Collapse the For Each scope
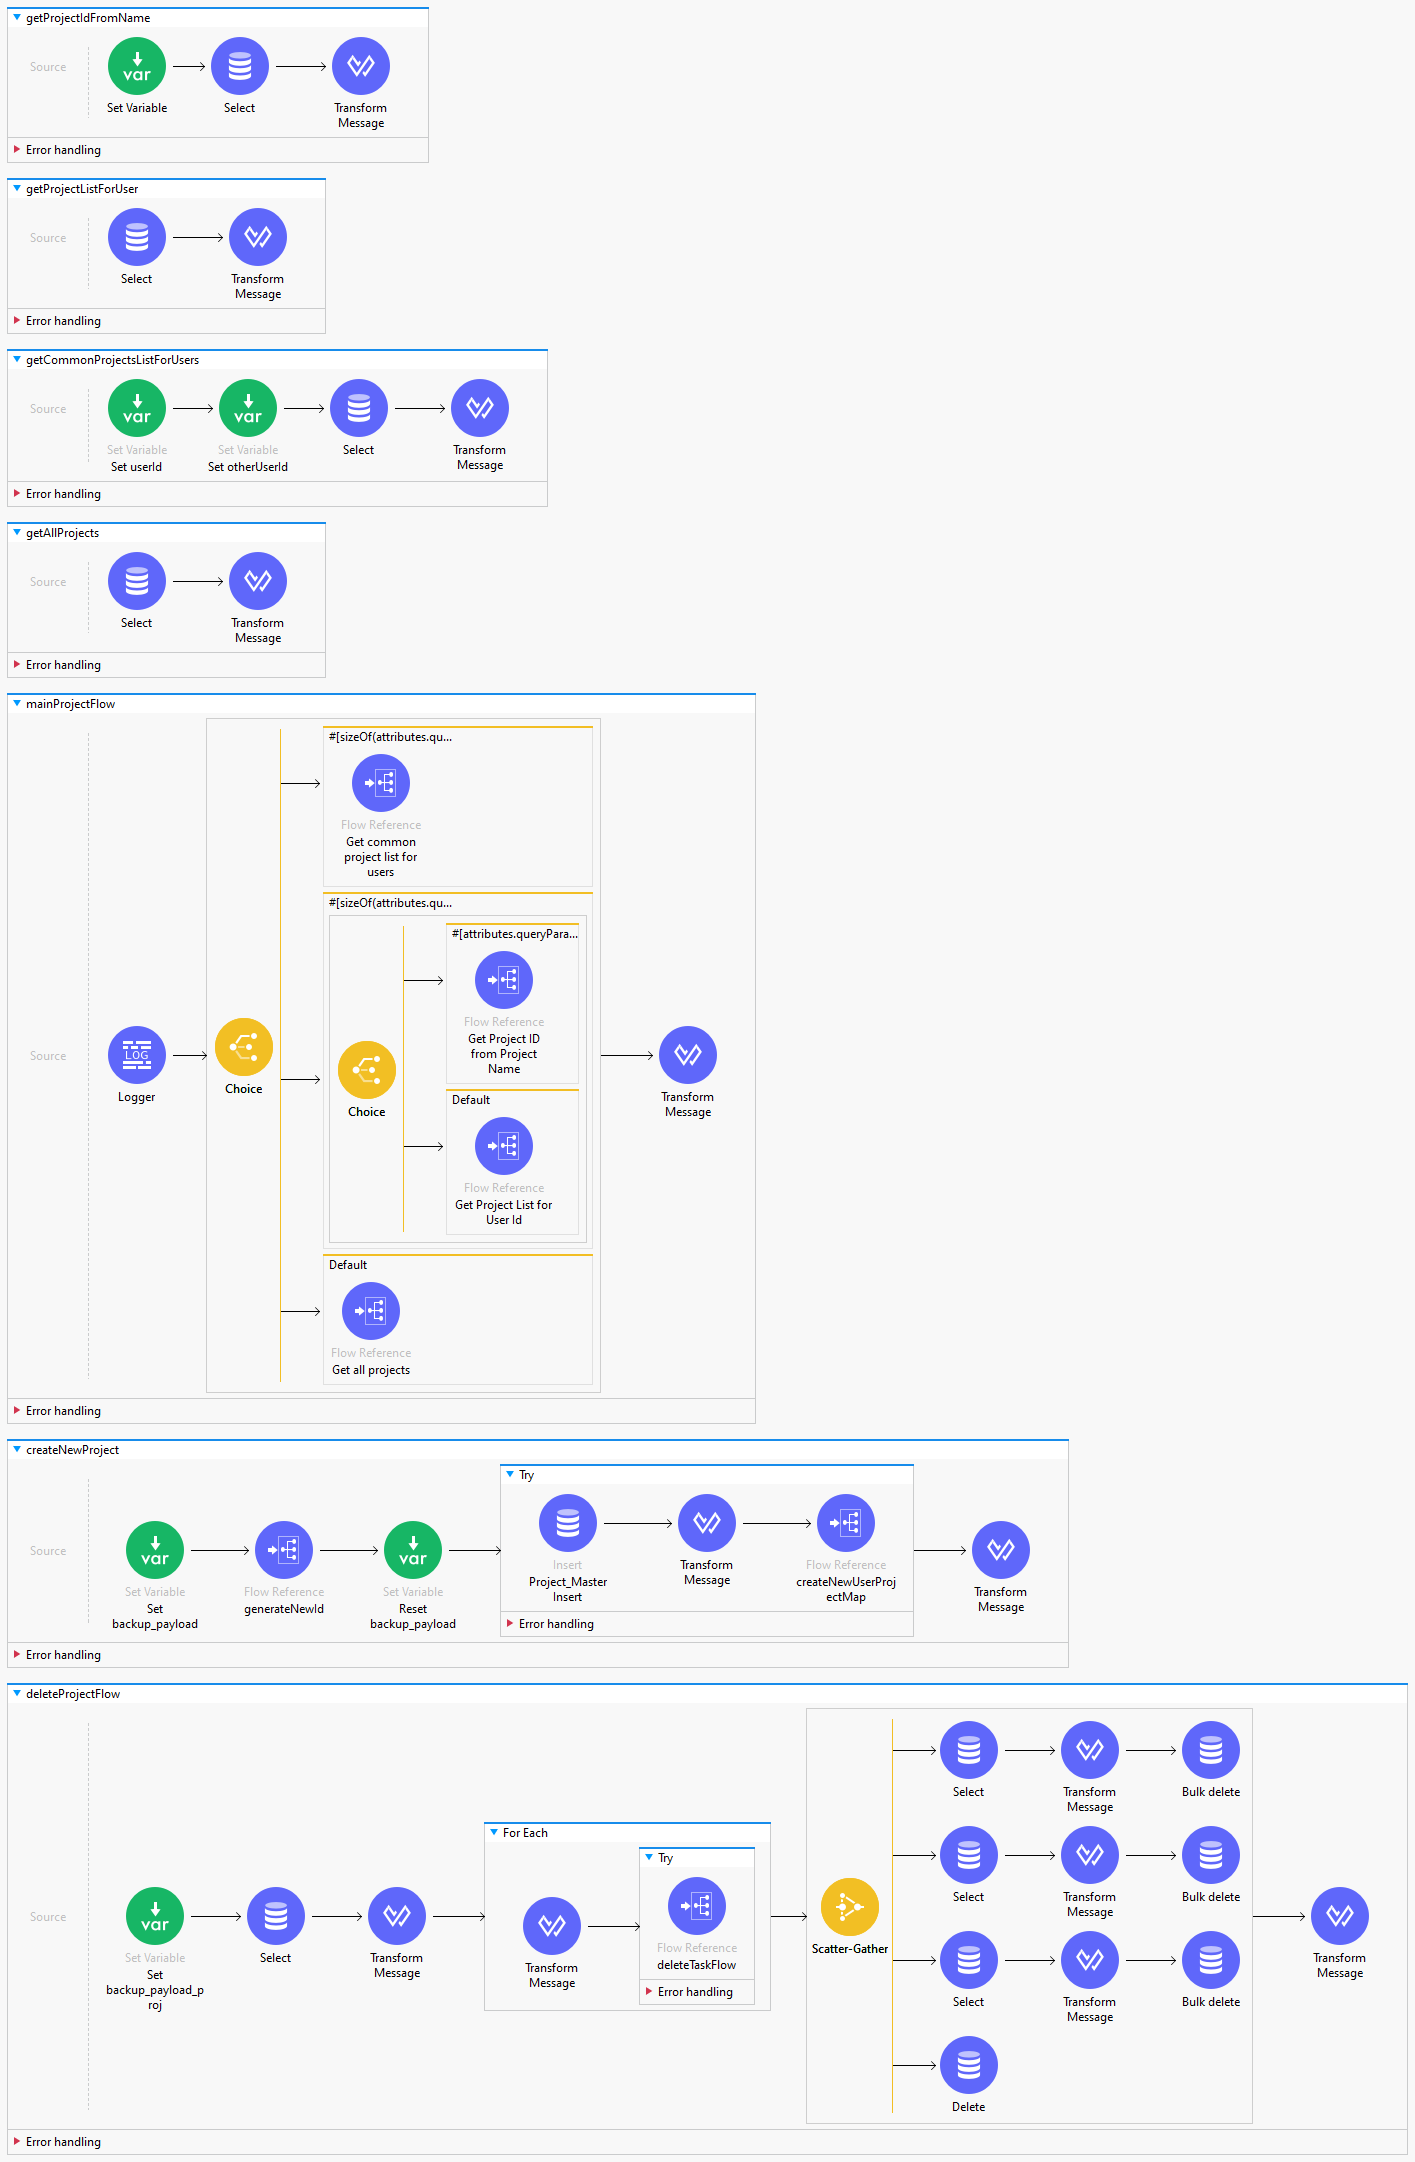 (494, 1833)
